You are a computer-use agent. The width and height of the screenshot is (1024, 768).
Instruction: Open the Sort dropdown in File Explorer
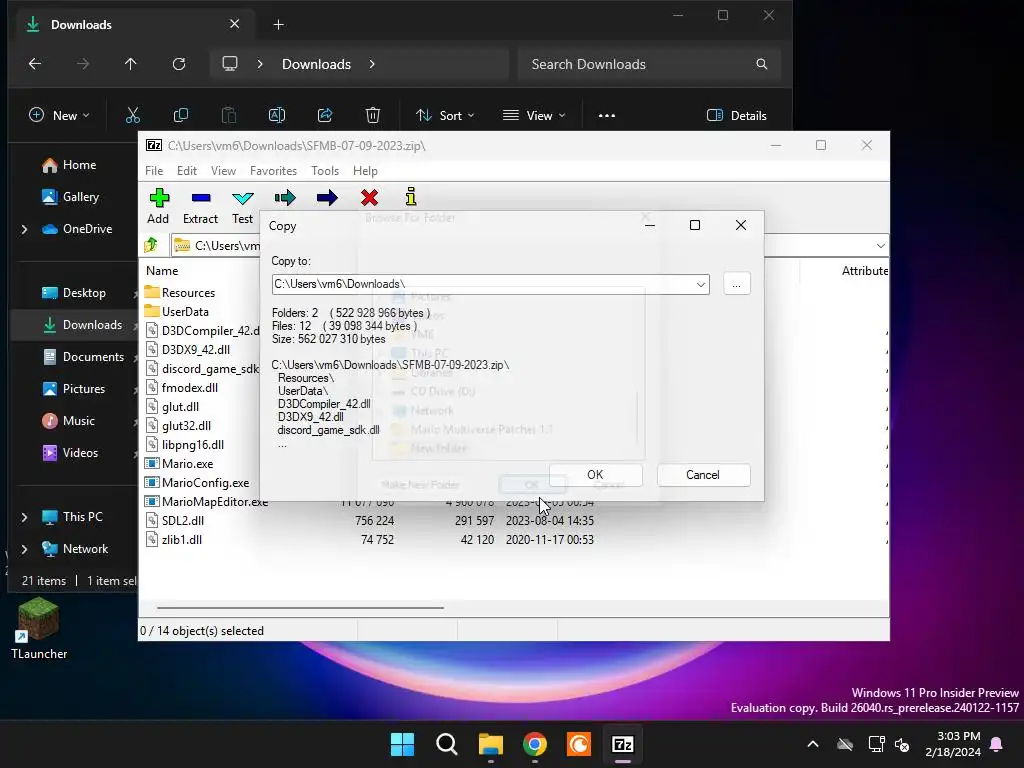pyautogui.click(x=445, y=116)
